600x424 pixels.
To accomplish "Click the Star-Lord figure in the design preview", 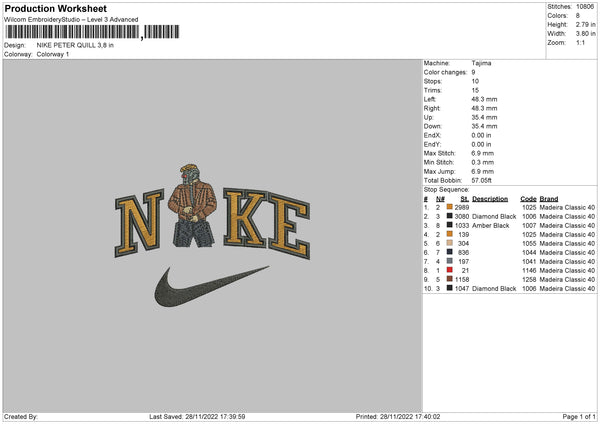I will pyautogui.click(x=192, y=206).
